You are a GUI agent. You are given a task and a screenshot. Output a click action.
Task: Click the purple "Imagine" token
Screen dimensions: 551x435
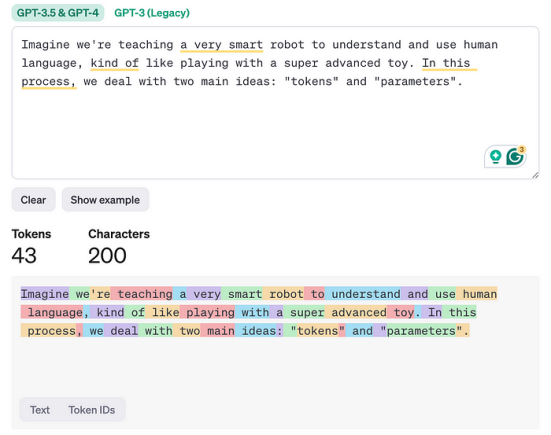tap(45, 294)
